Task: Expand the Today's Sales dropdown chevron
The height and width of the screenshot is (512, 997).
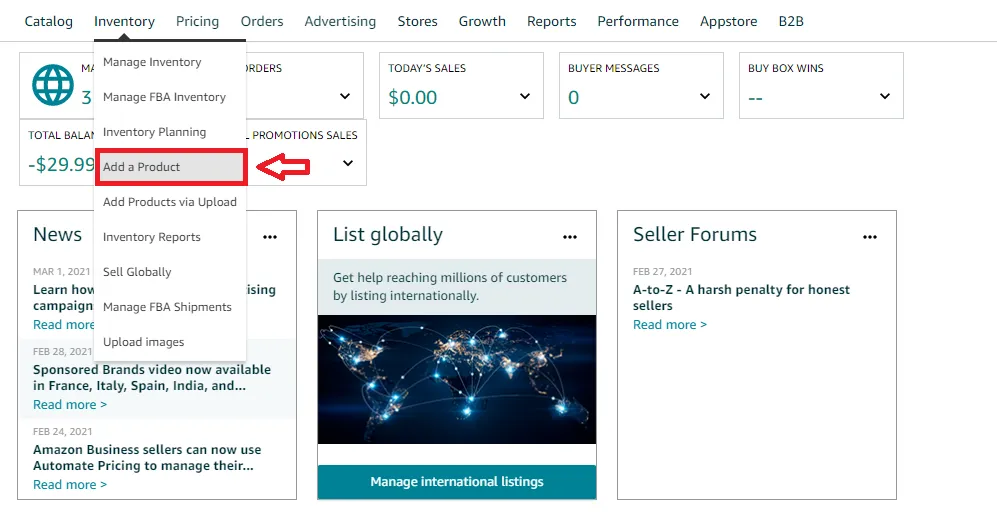Action: point(525,96)
